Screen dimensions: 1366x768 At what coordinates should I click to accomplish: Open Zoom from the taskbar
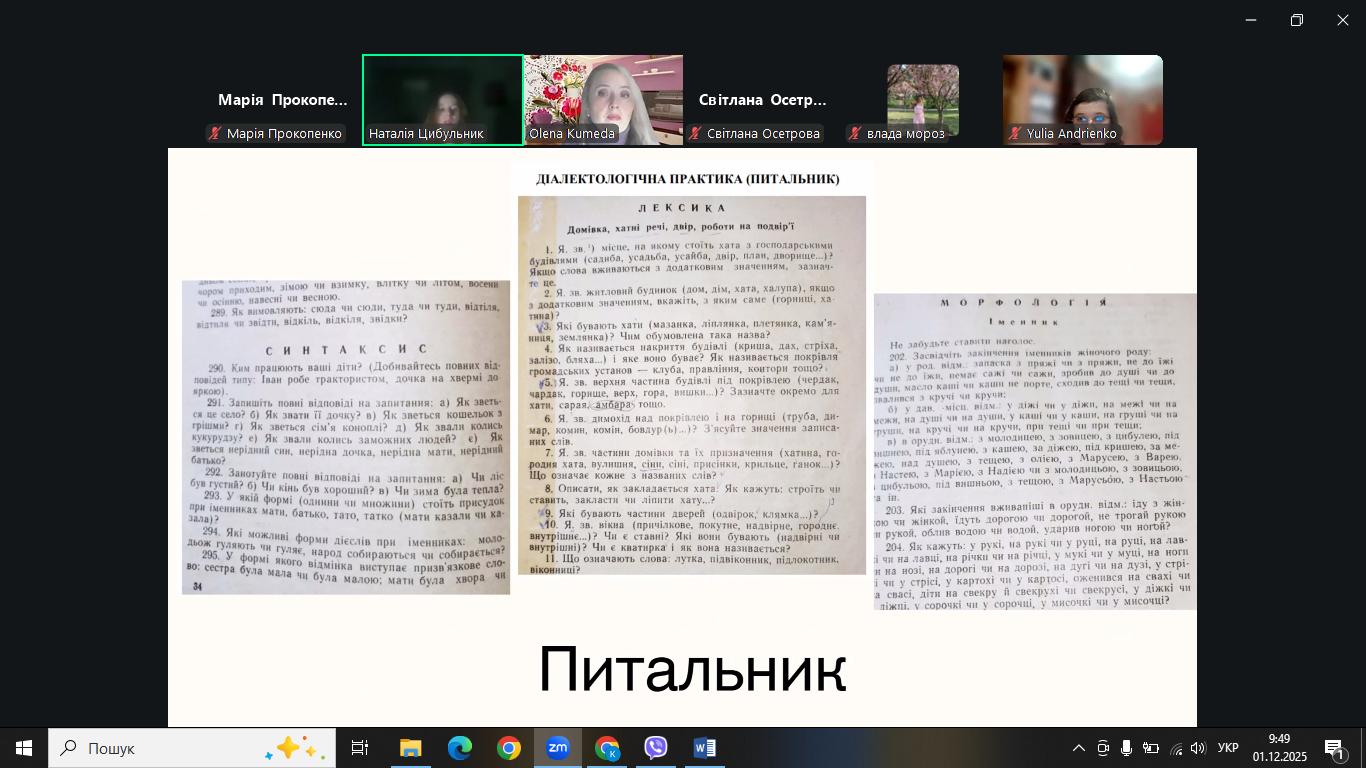tap(558, 748)
